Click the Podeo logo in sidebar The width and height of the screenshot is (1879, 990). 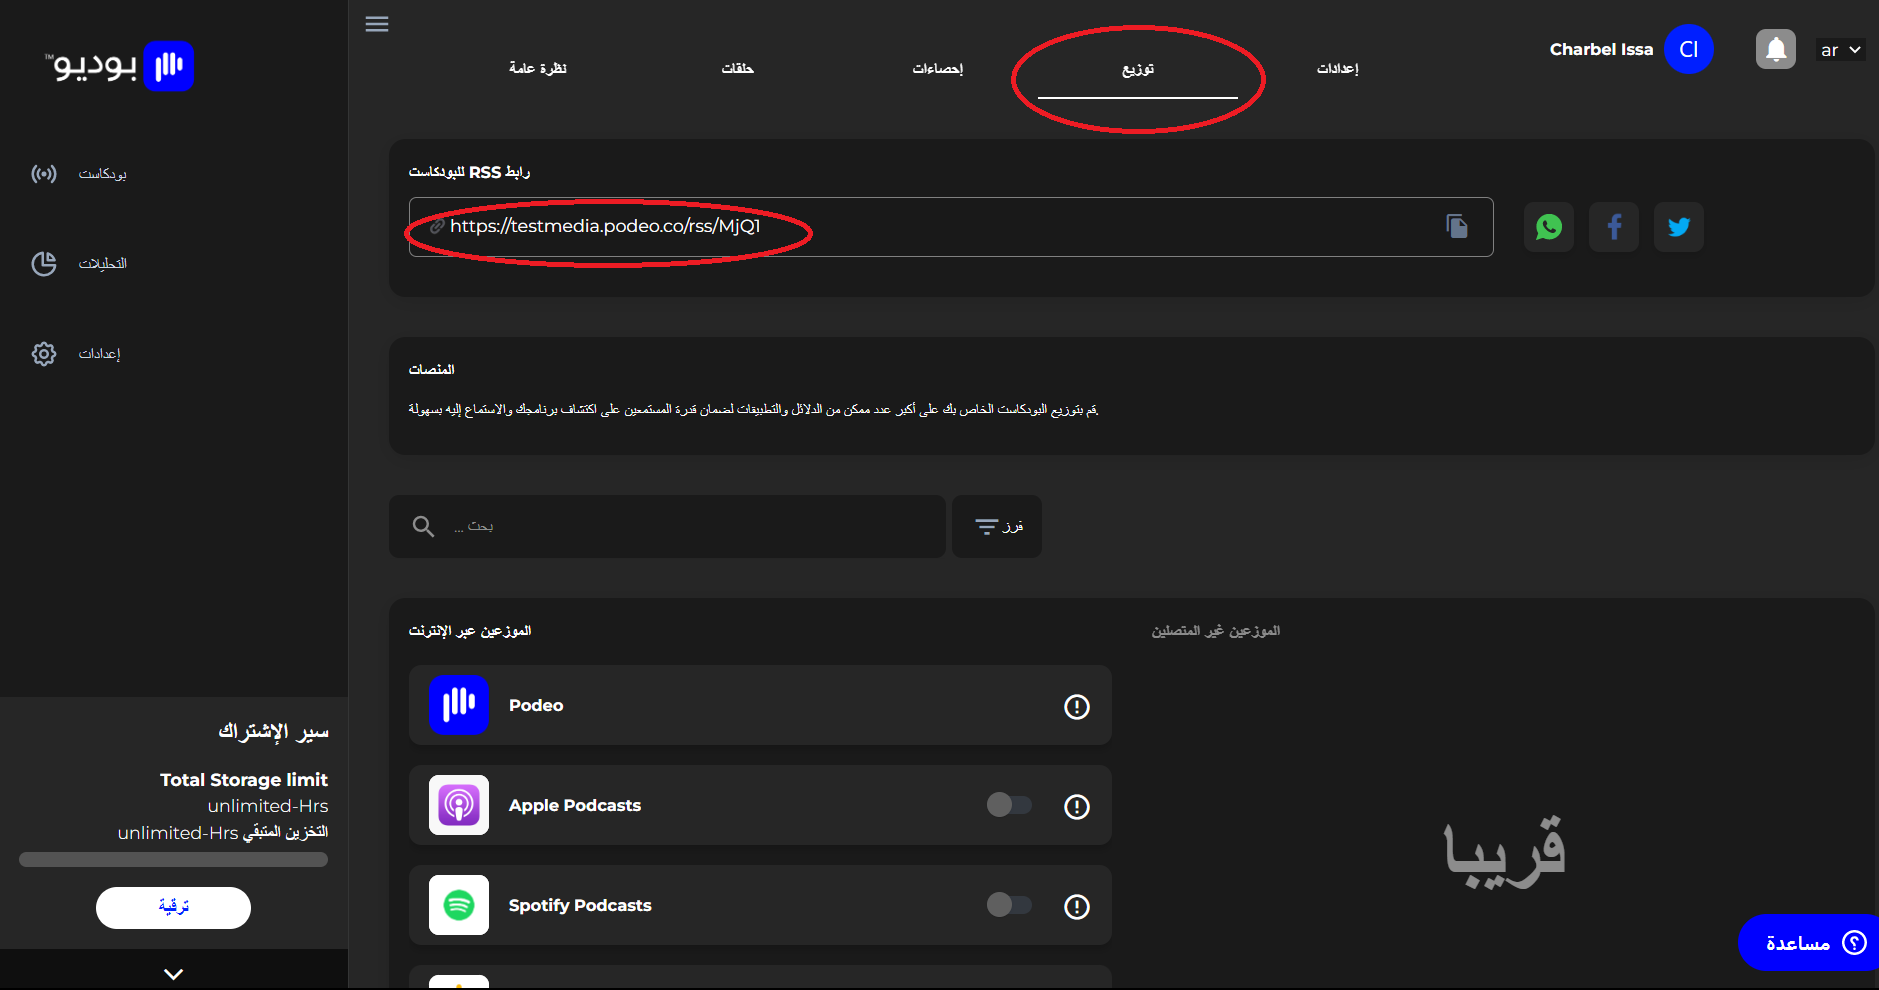coord(119,66)
